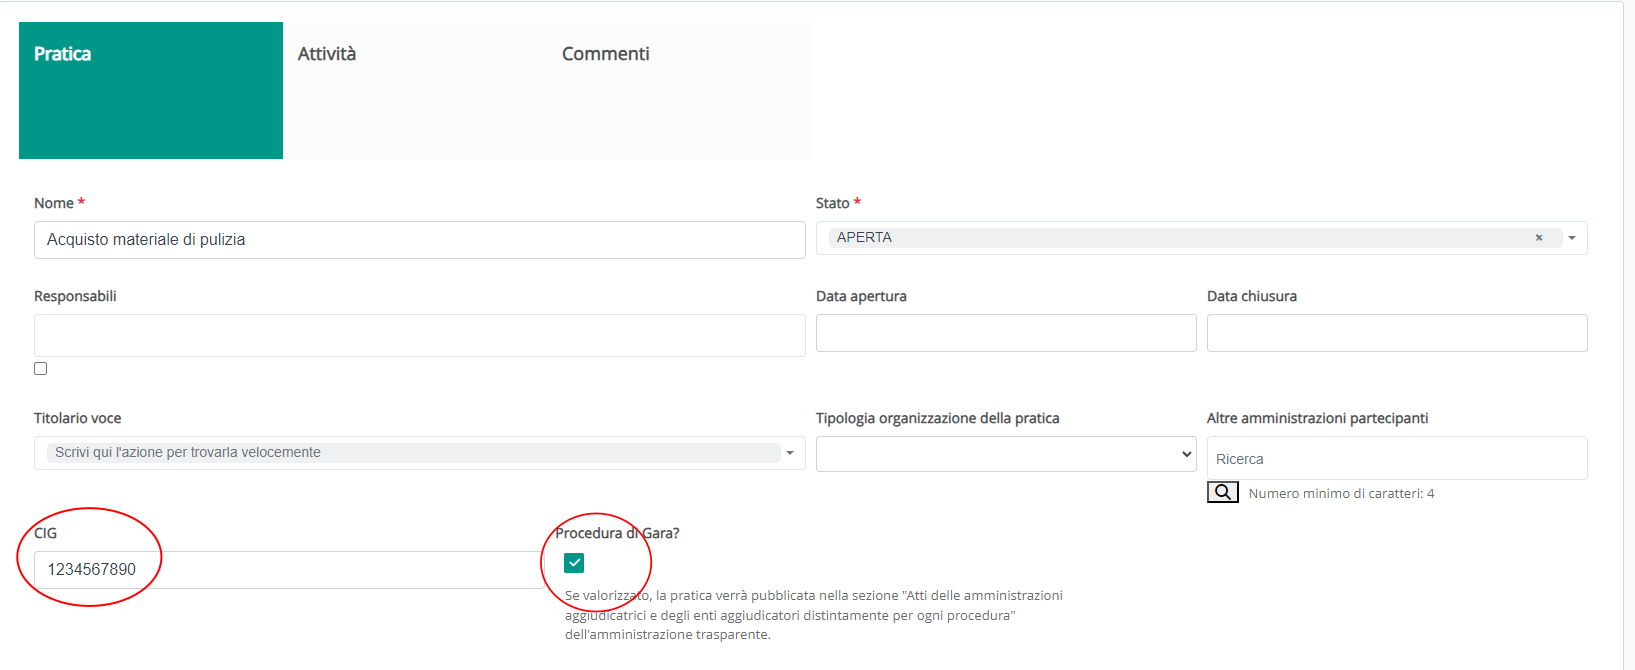Click the CIG input field

290,570
